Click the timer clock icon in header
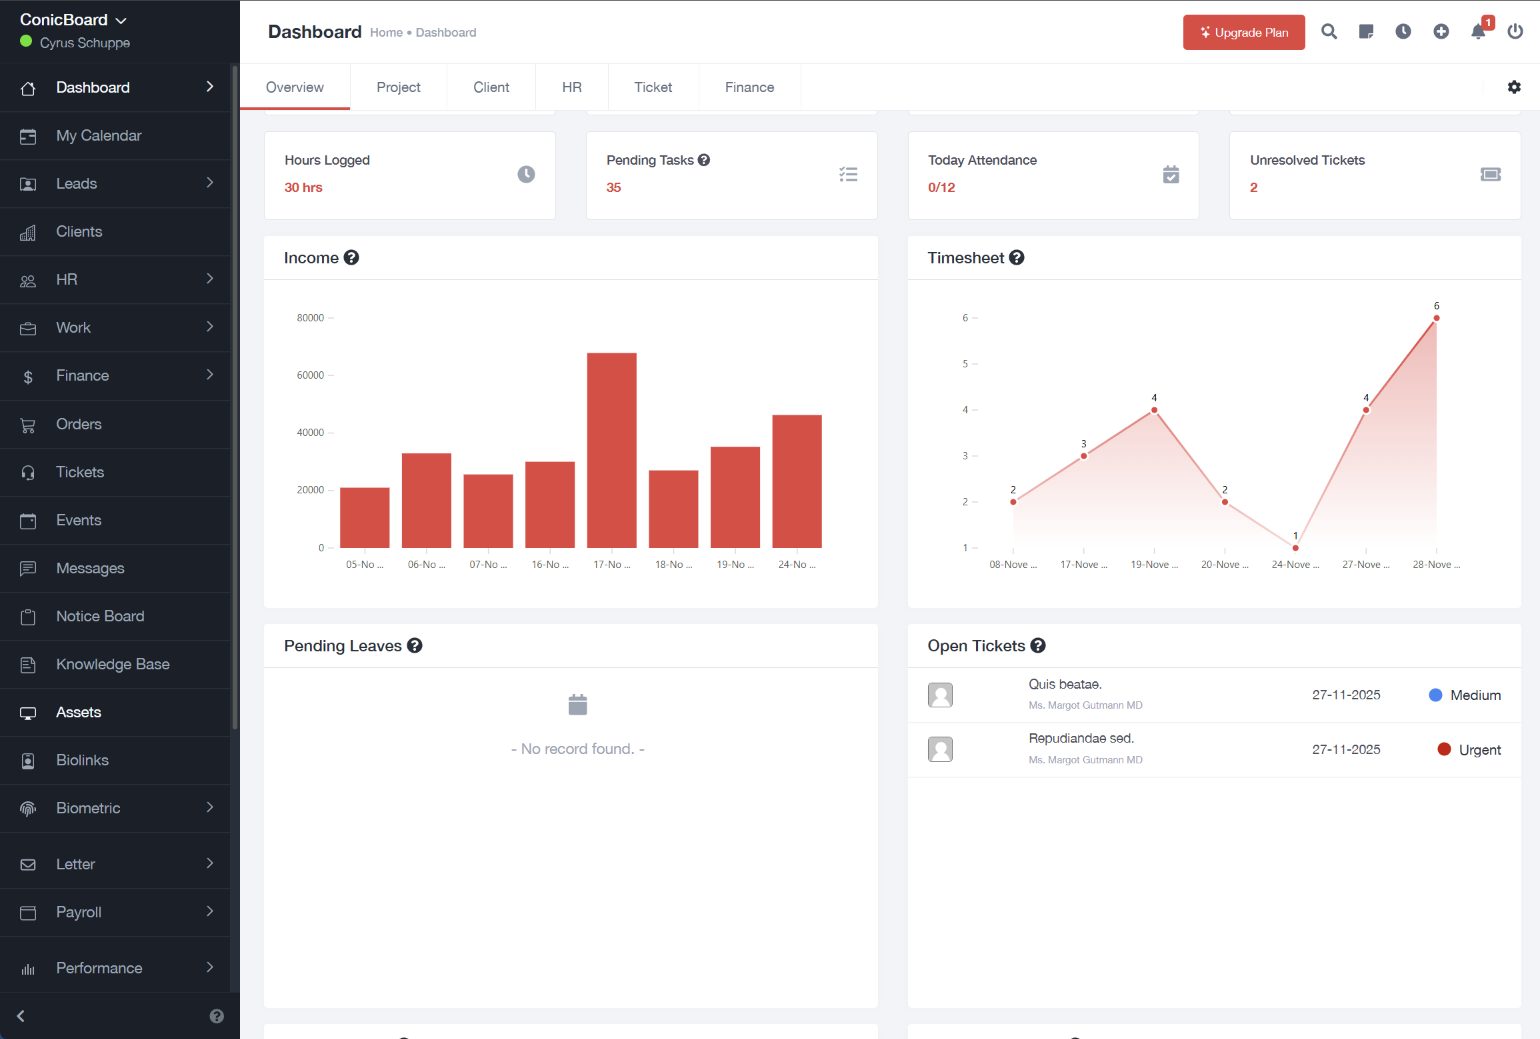 1403,32
